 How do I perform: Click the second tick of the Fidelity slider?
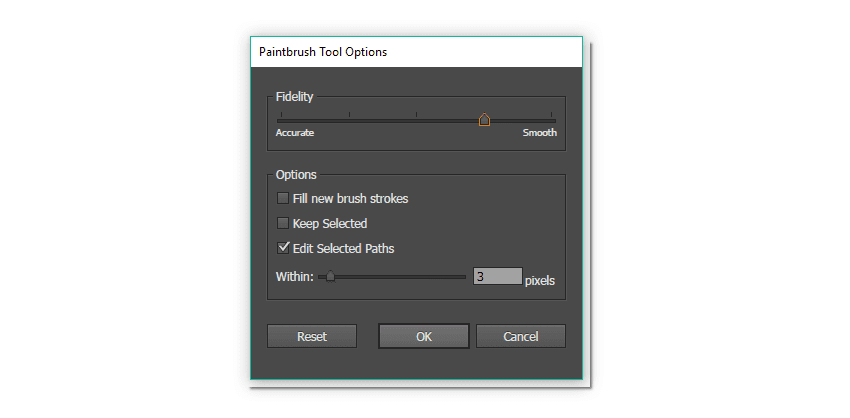(349, 115)
